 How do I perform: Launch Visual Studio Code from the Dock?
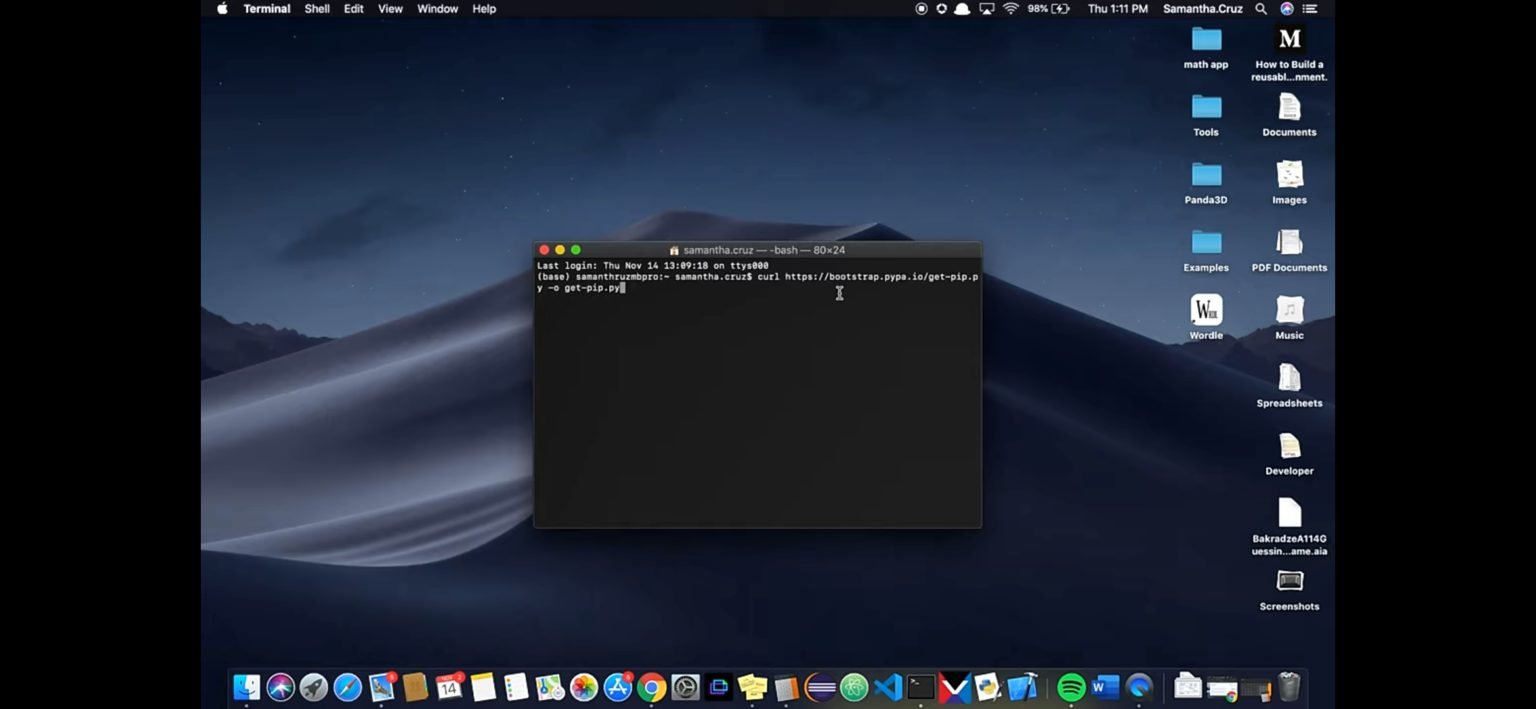(x=887, y=688)
